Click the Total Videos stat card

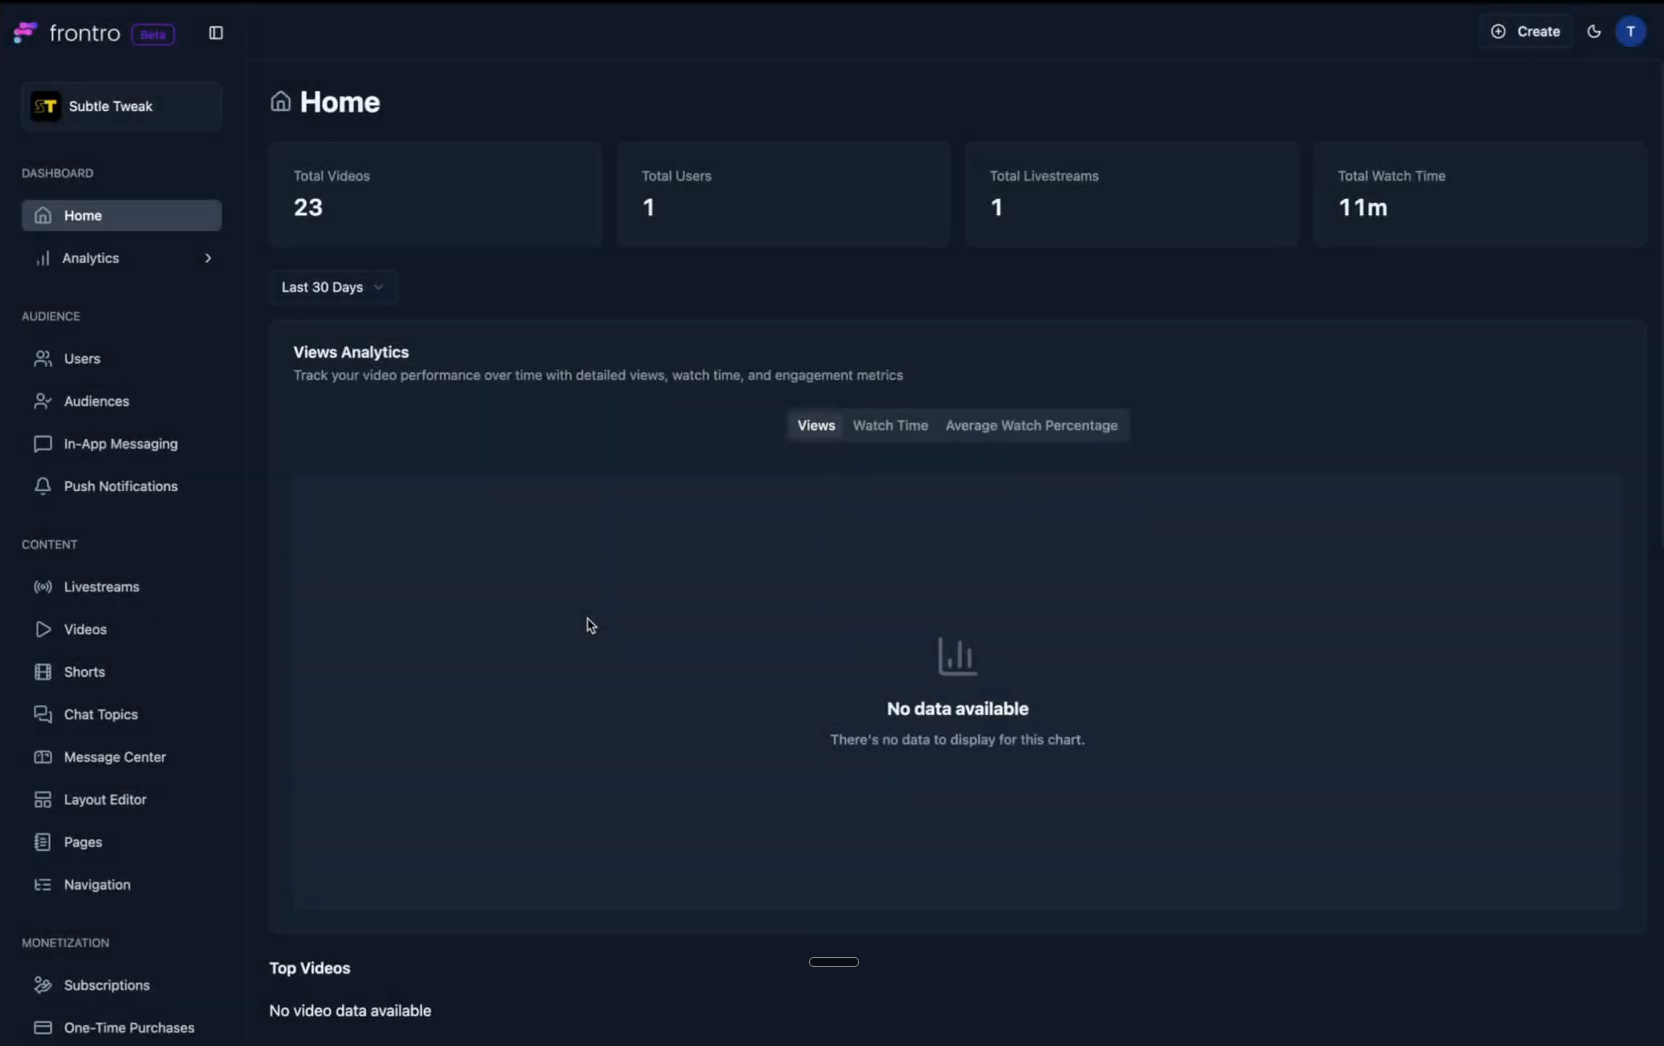tap(435, 194)
